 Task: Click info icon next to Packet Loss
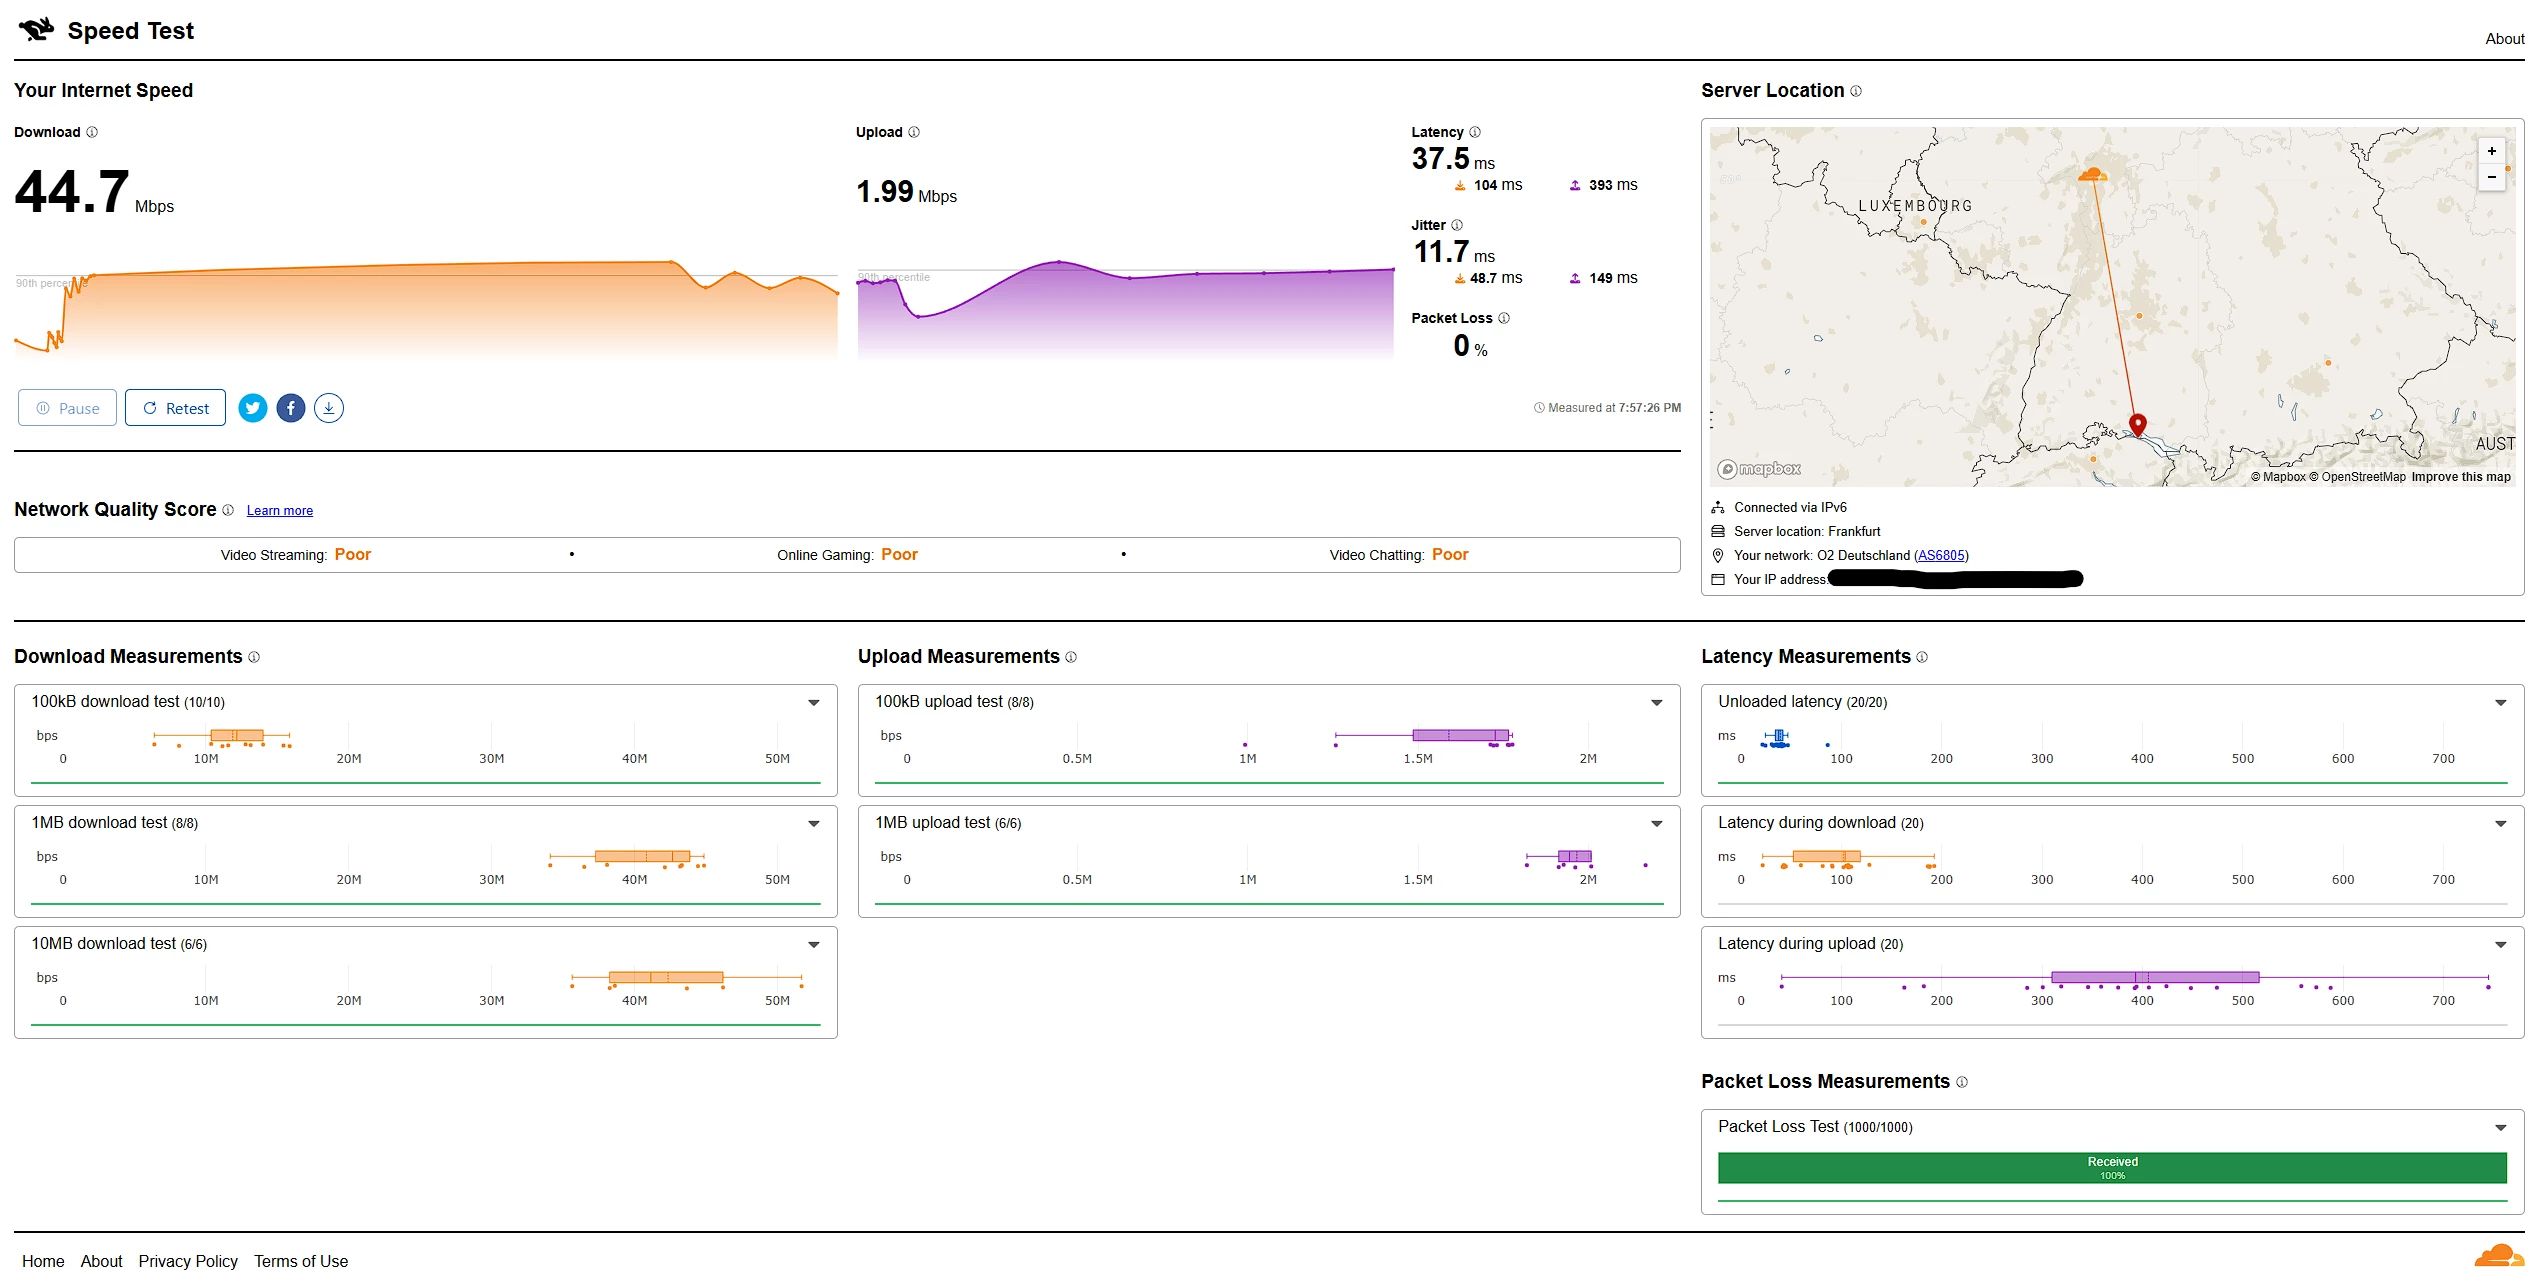pos(1504,318)
